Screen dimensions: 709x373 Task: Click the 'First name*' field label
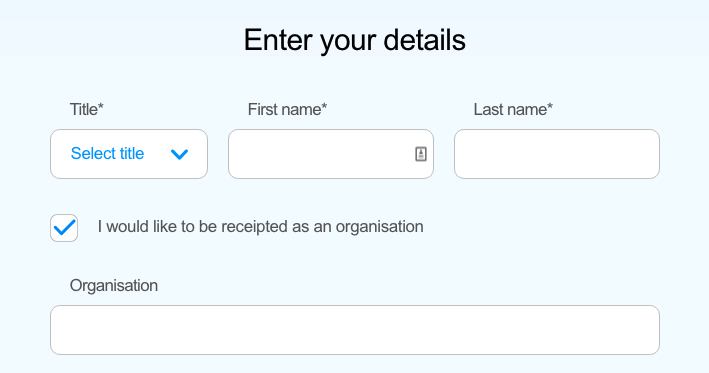point(287,109)
